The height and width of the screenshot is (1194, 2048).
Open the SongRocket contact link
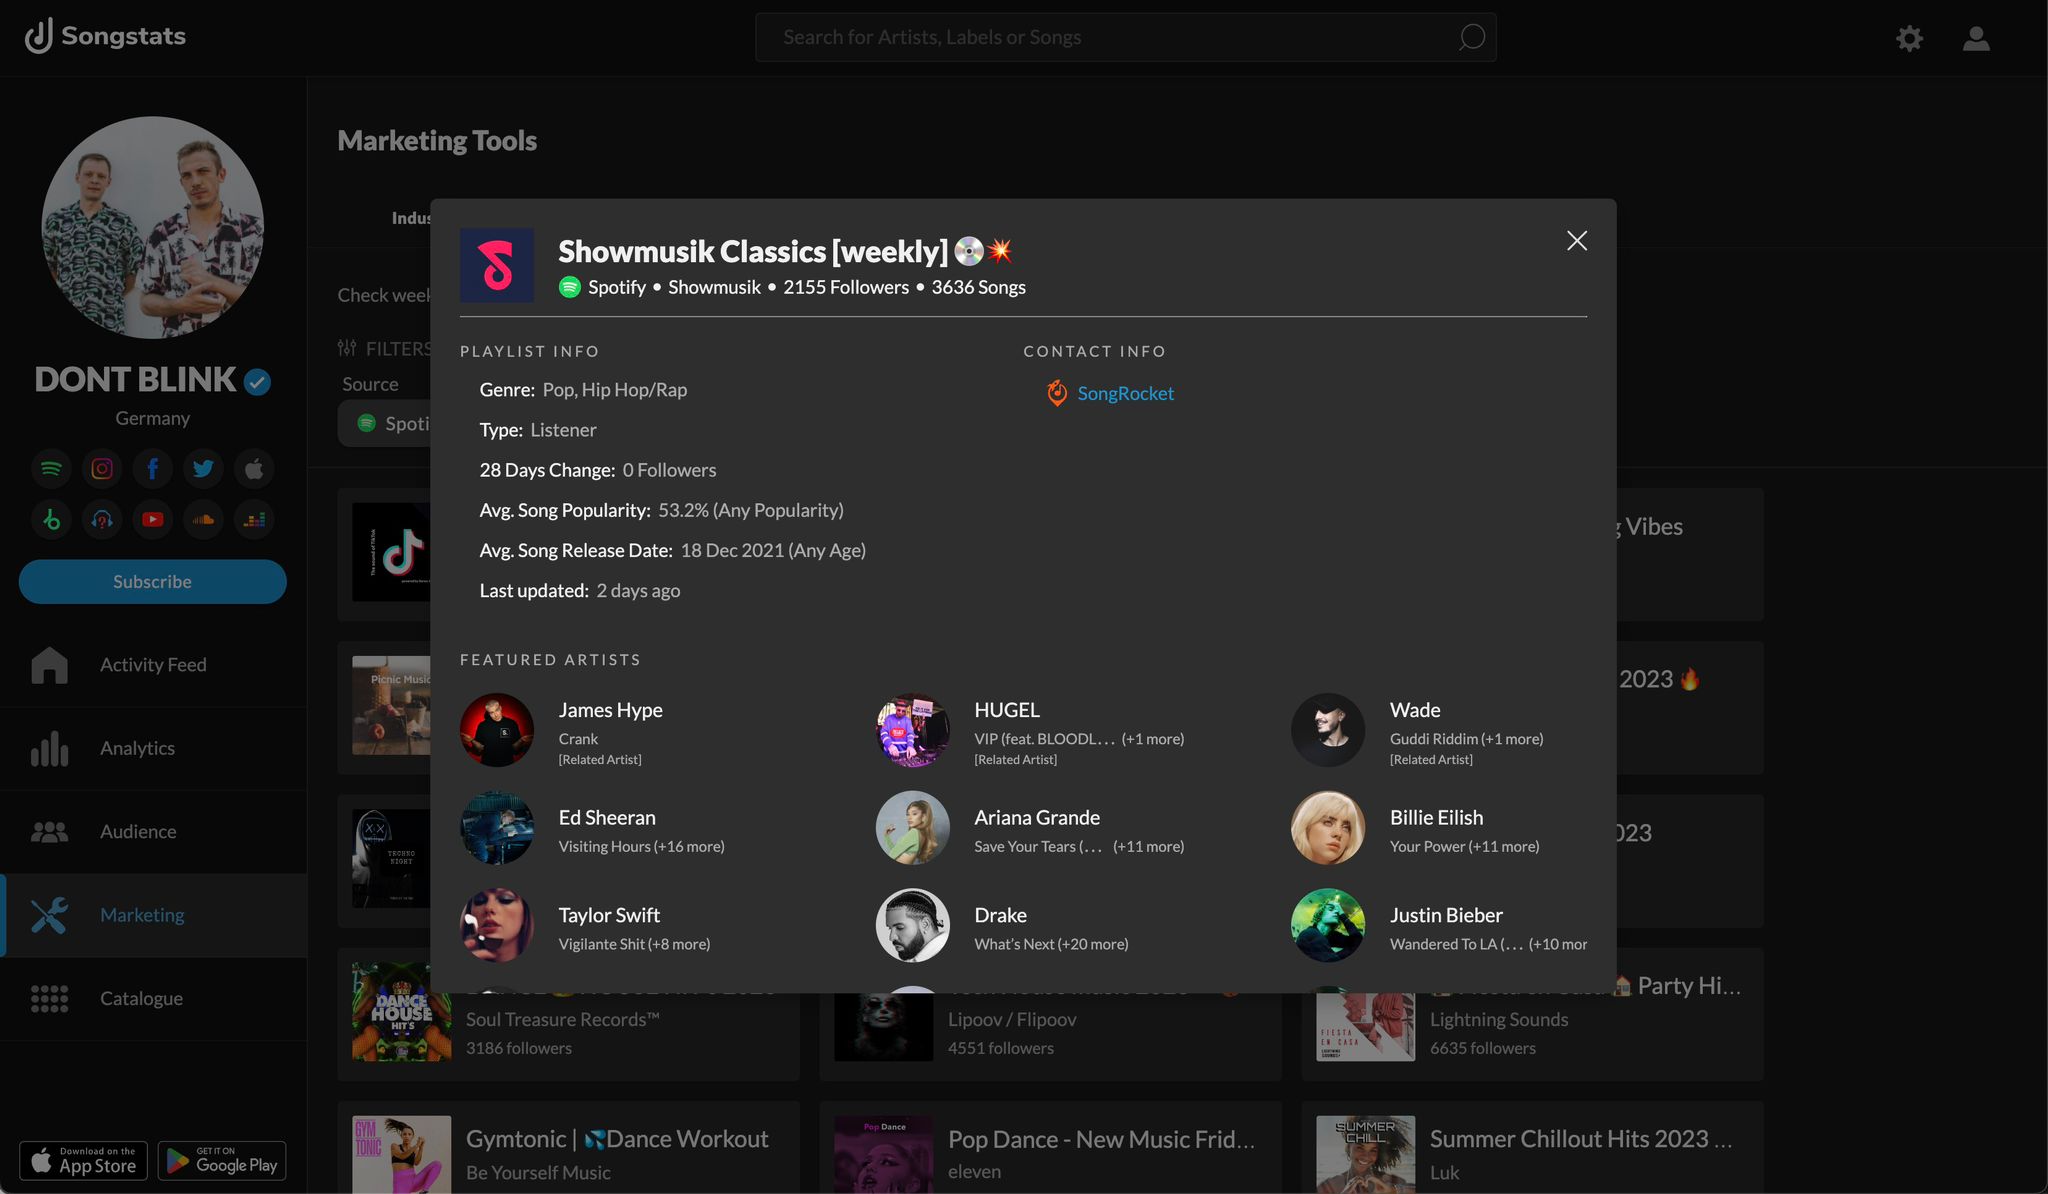click(x=1125, y=393)
